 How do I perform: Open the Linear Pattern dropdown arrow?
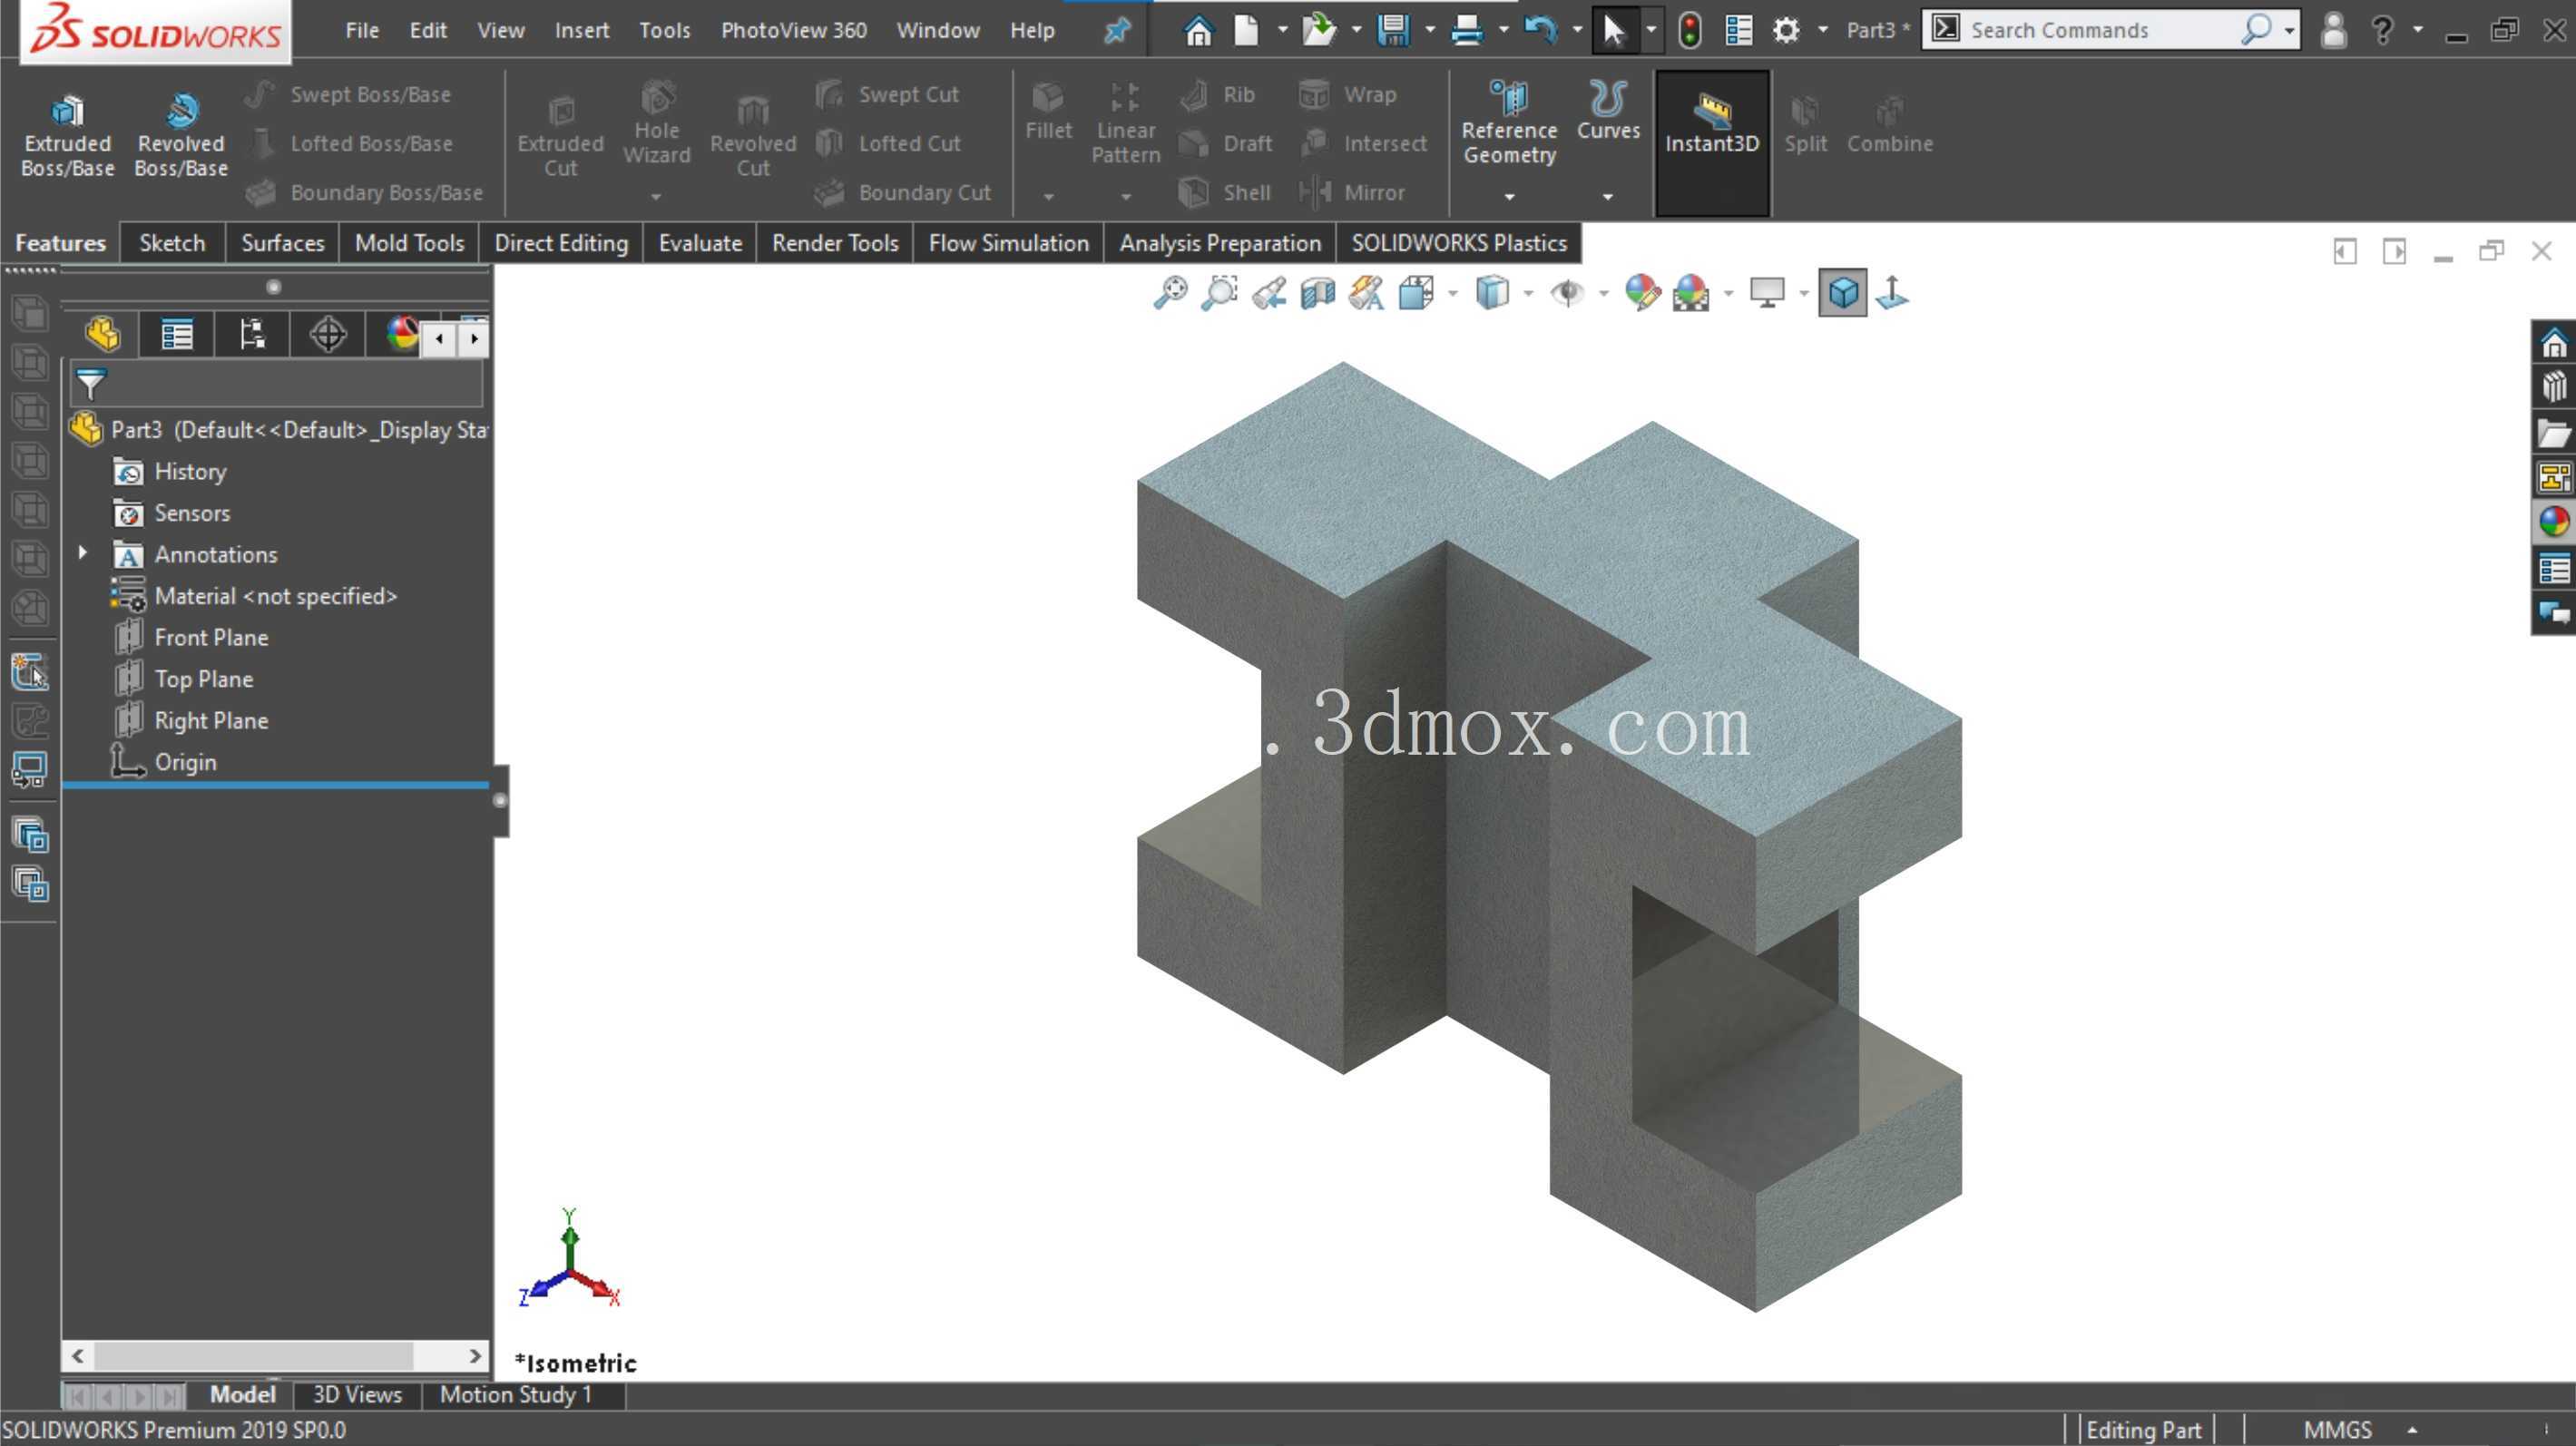tap(1126, 197)
